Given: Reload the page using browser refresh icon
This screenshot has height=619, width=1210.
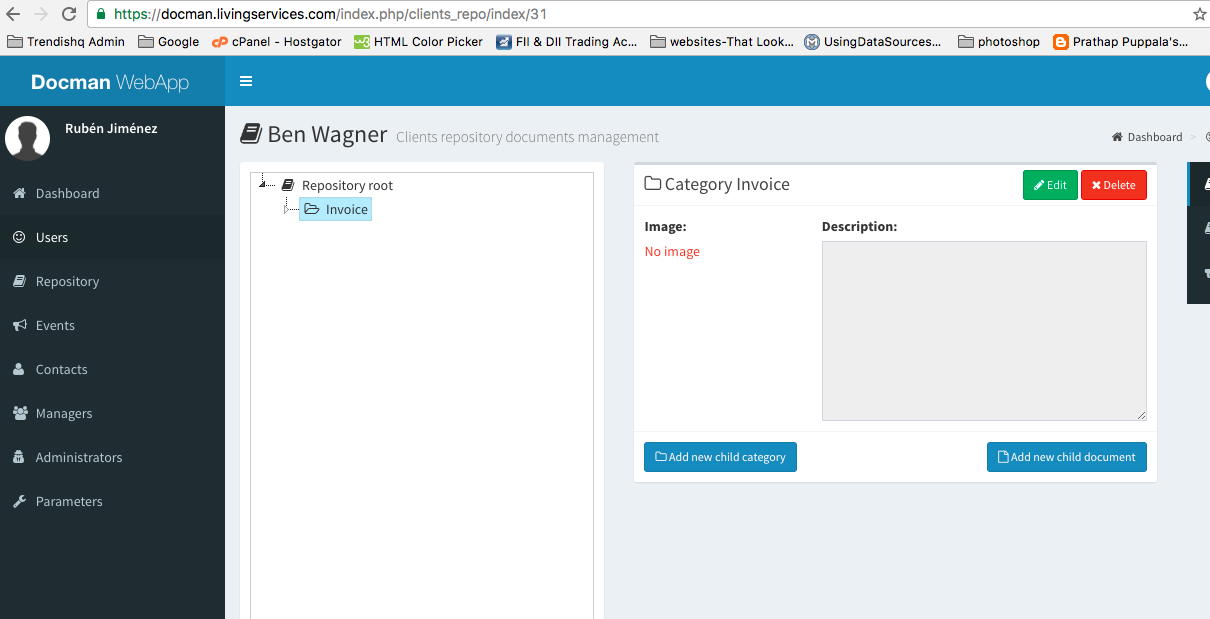Looking at the screenshot, I should point(69,14).
